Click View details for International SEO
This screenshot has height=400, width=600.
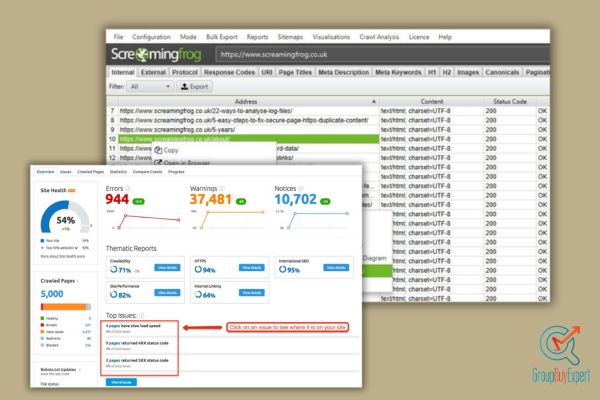336,268
